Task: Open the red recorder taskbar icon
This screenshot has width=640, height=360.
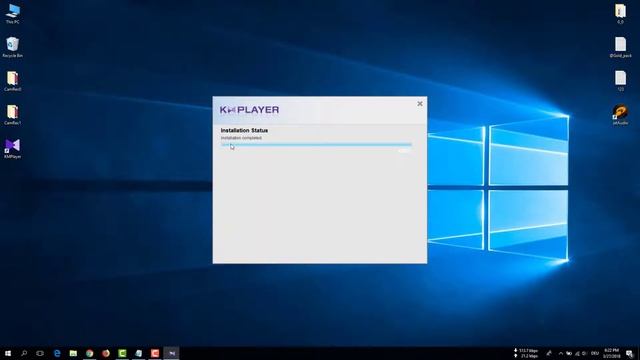Action: 155,353
